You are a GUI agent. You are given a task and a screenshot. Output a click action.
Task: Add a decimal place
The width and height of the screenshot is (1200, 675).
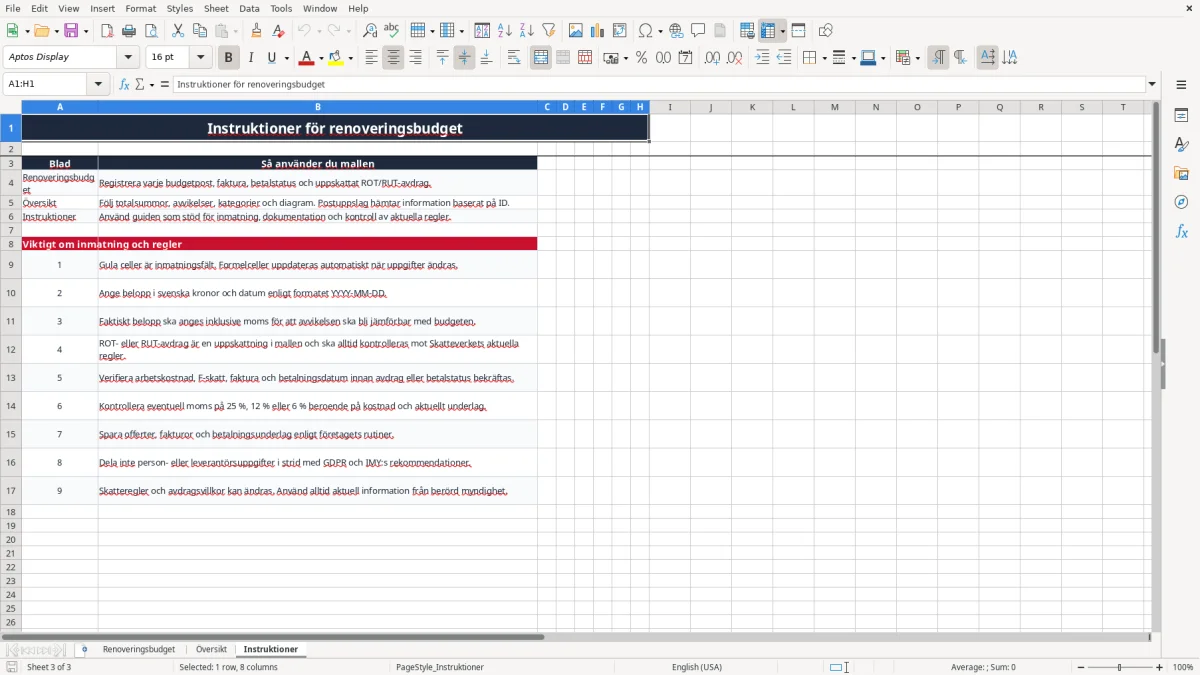(x=712, y=58)
